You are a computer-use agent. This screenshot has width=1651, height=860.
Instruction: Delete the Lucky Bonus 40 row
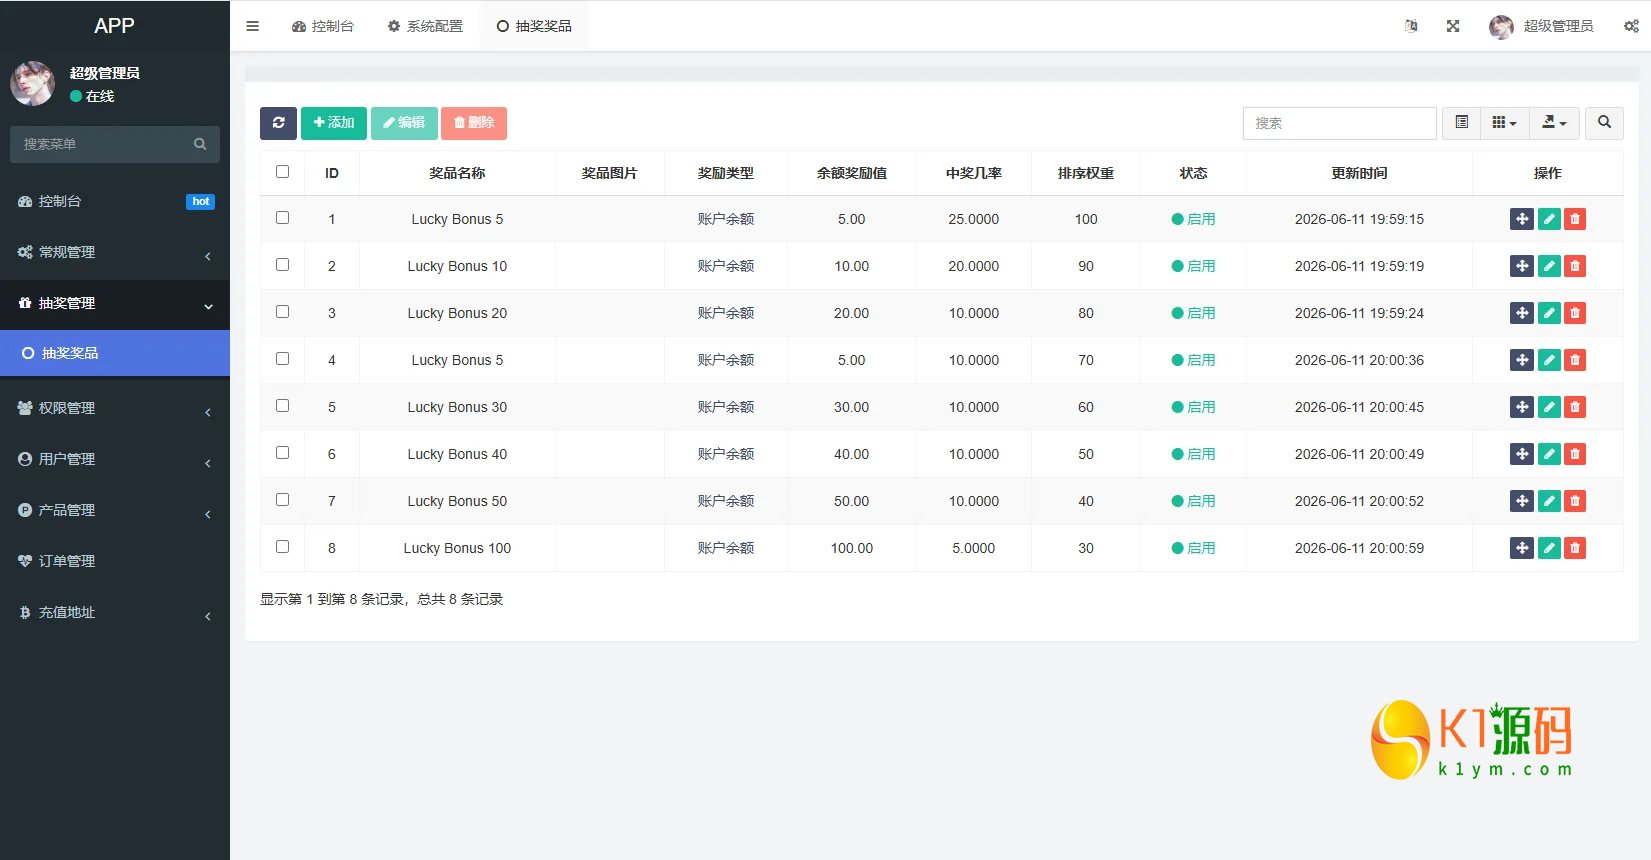pyautogui.click(x=1575, y=454)
